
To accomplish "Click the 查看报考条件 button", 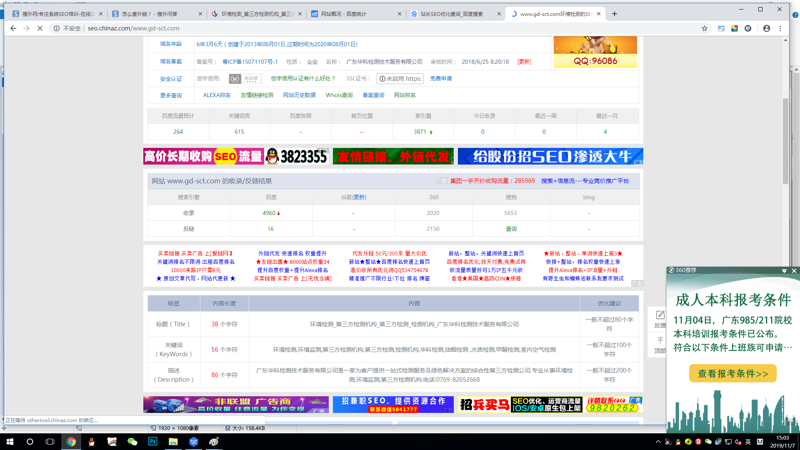I will pyautogui.click(x=732, y=373).
